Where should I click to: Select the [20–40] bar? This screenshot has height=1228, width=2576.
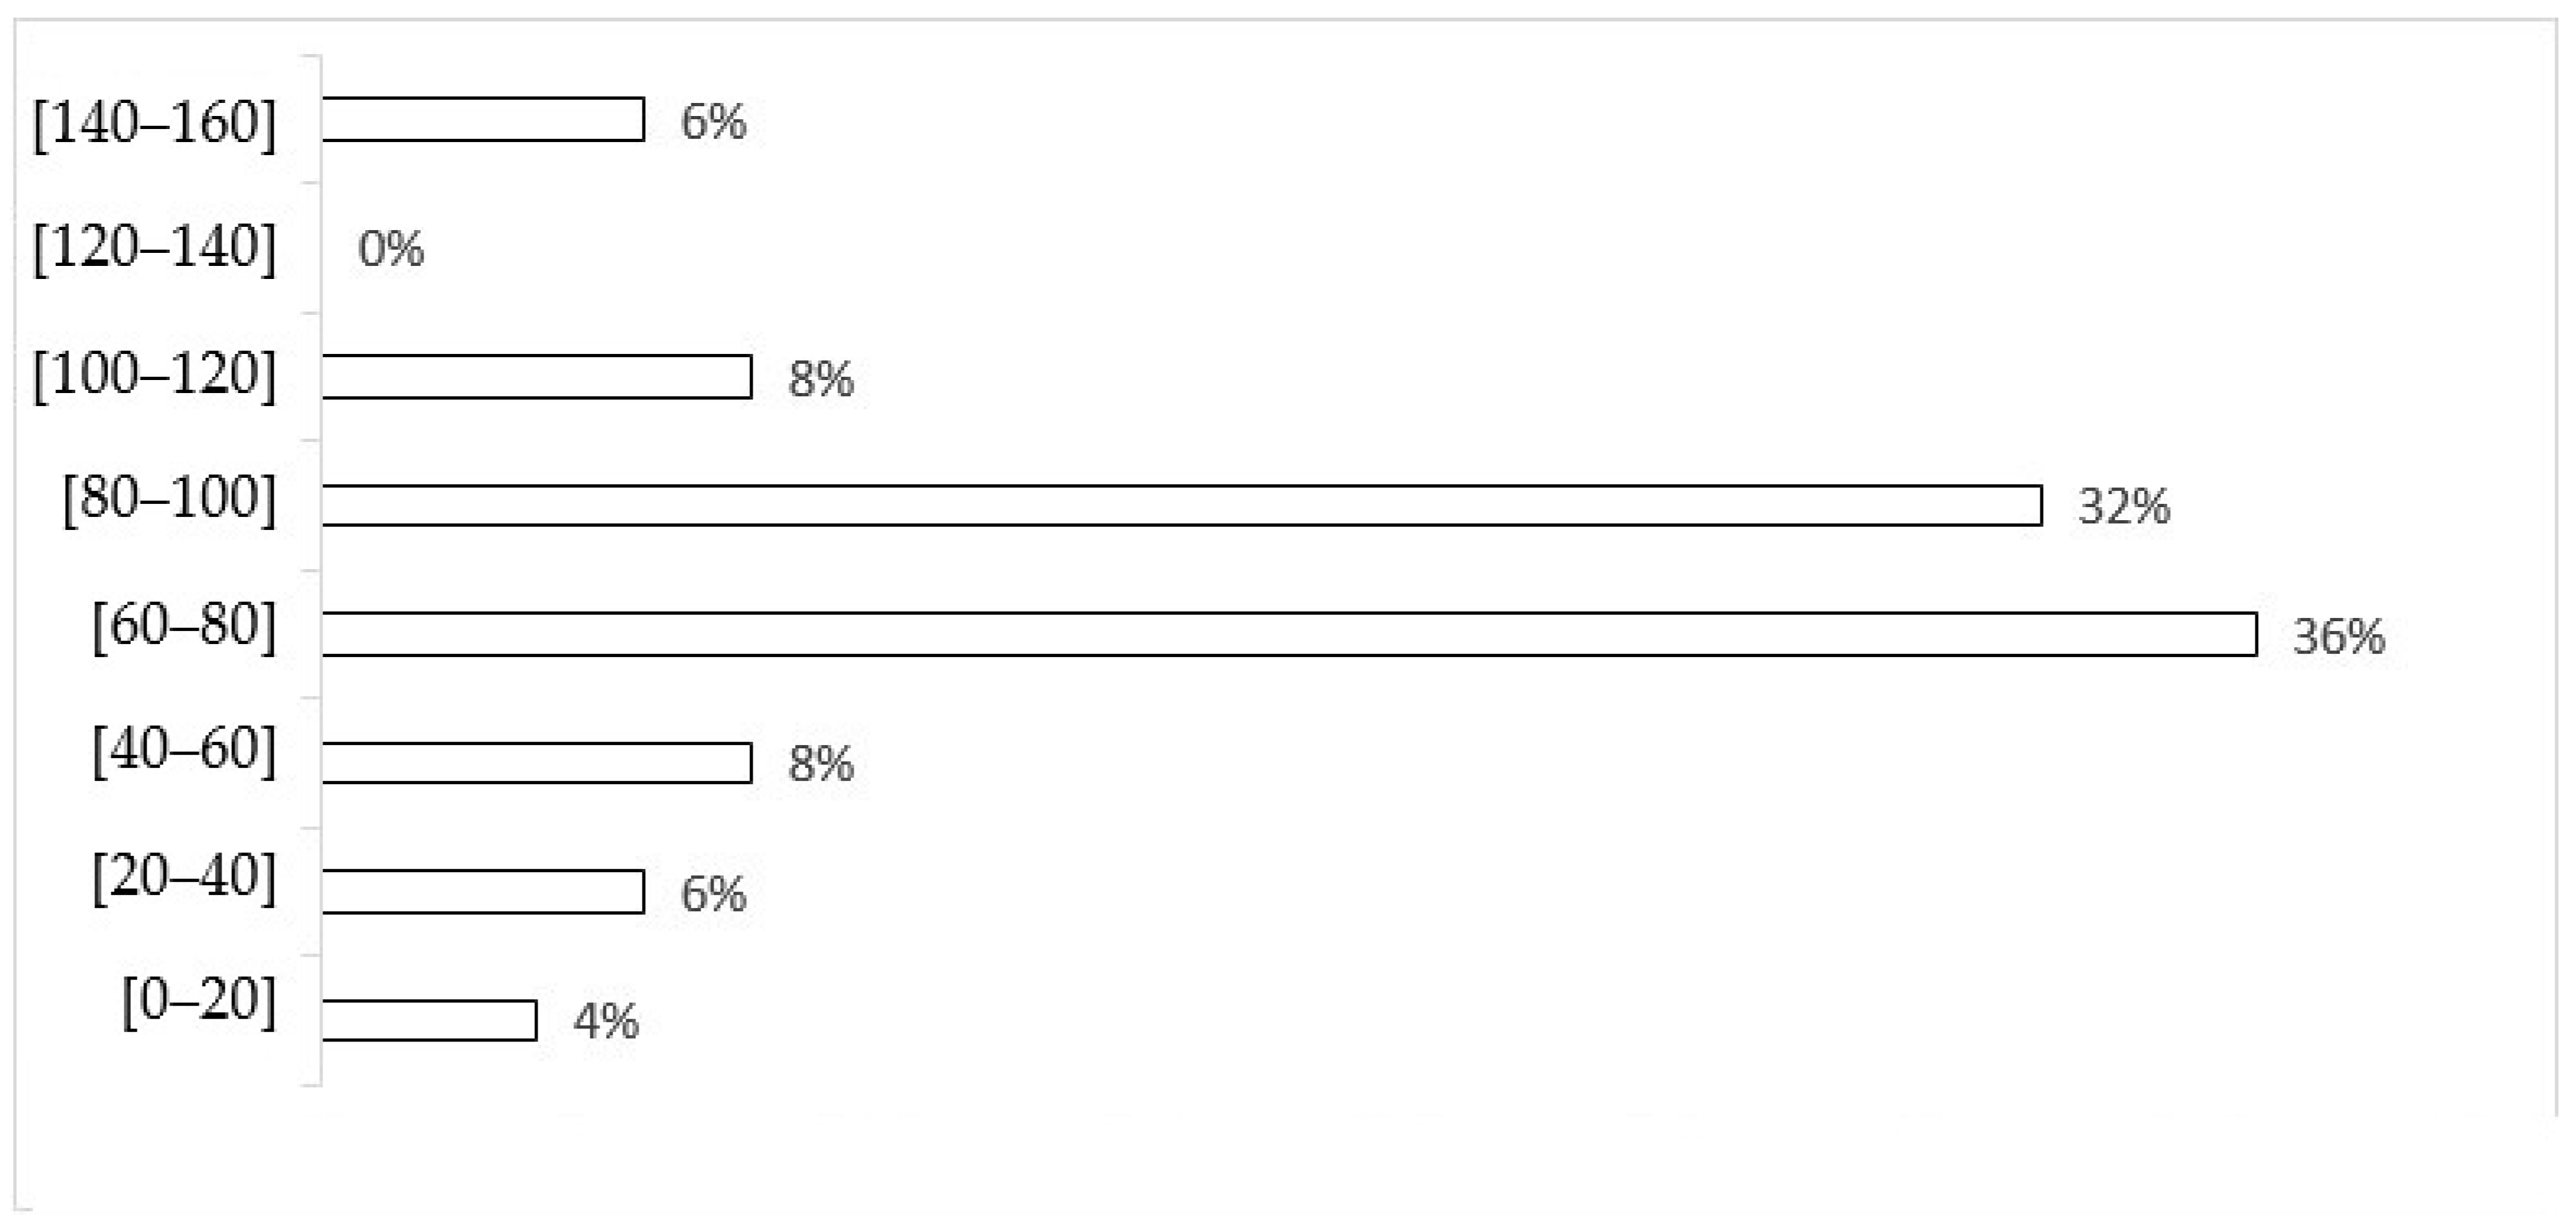pos(483,892)
